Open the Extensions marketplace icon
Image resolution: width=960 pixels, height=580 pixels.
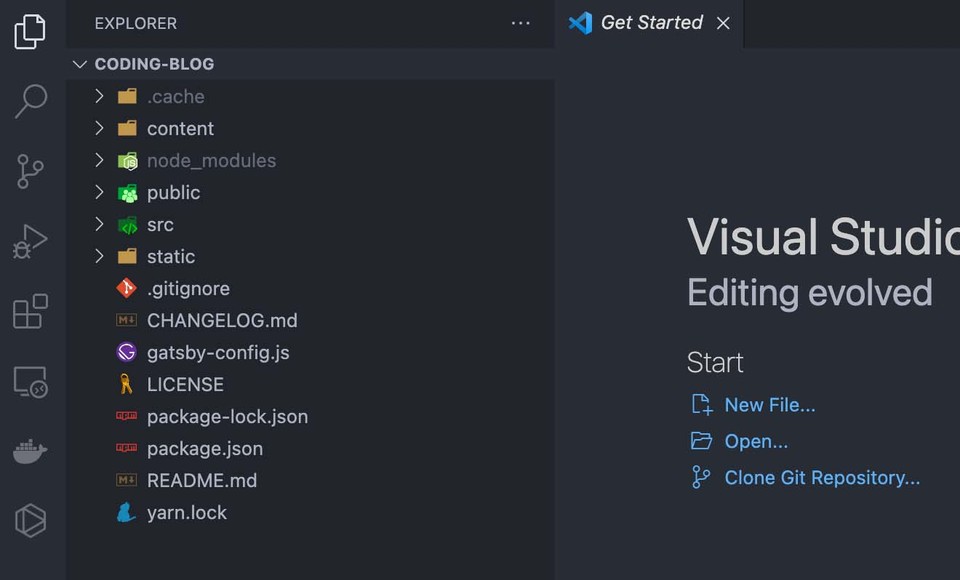pos(30,311)
